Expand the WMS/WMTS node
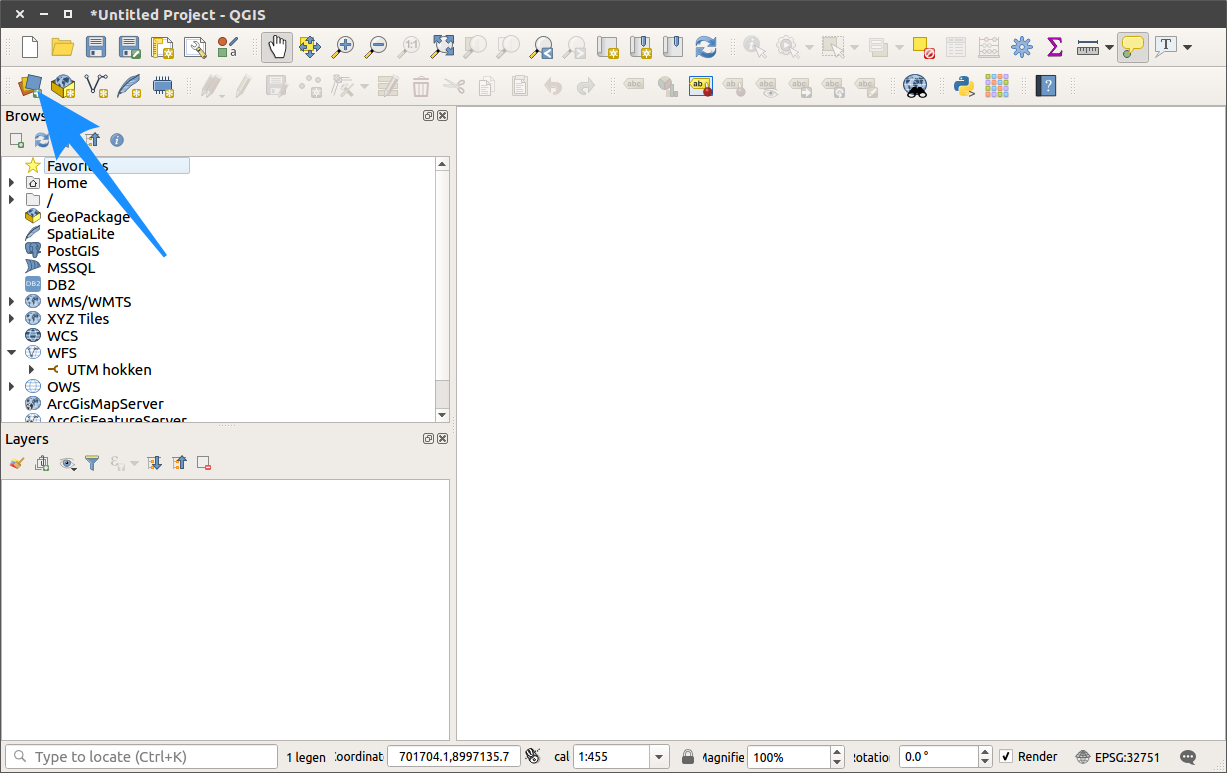The image size is (1227, 773). coord(11,302)
